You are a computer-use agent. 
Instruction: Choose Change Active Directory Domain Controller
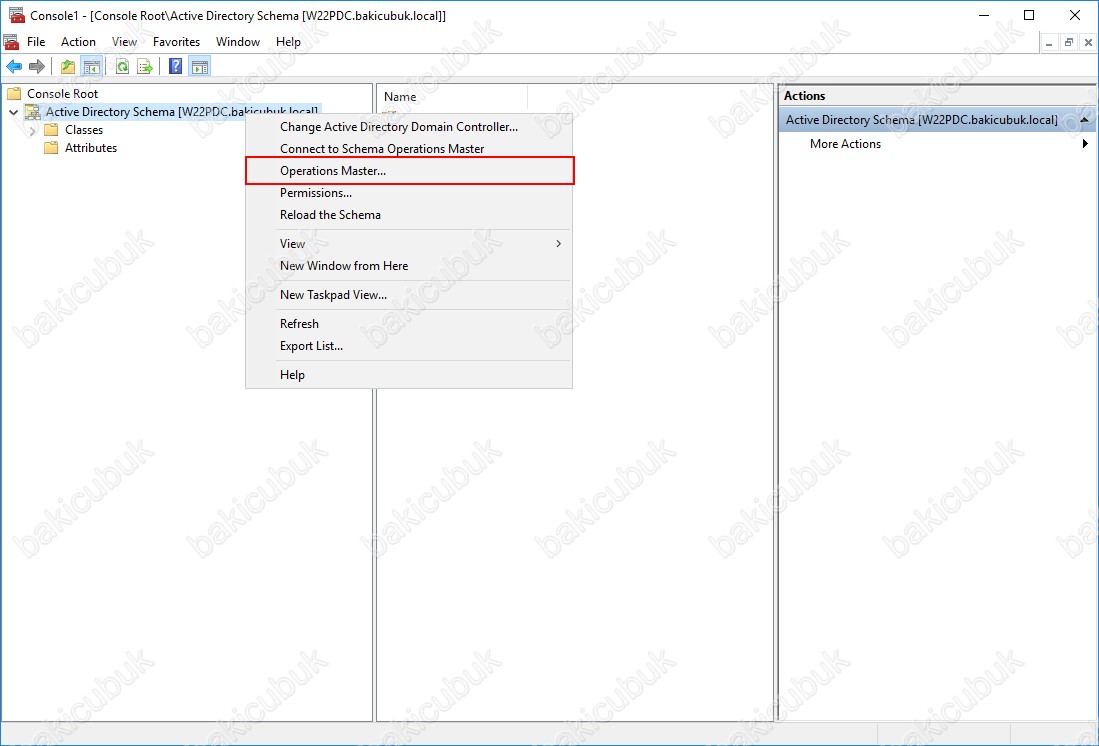409,127
